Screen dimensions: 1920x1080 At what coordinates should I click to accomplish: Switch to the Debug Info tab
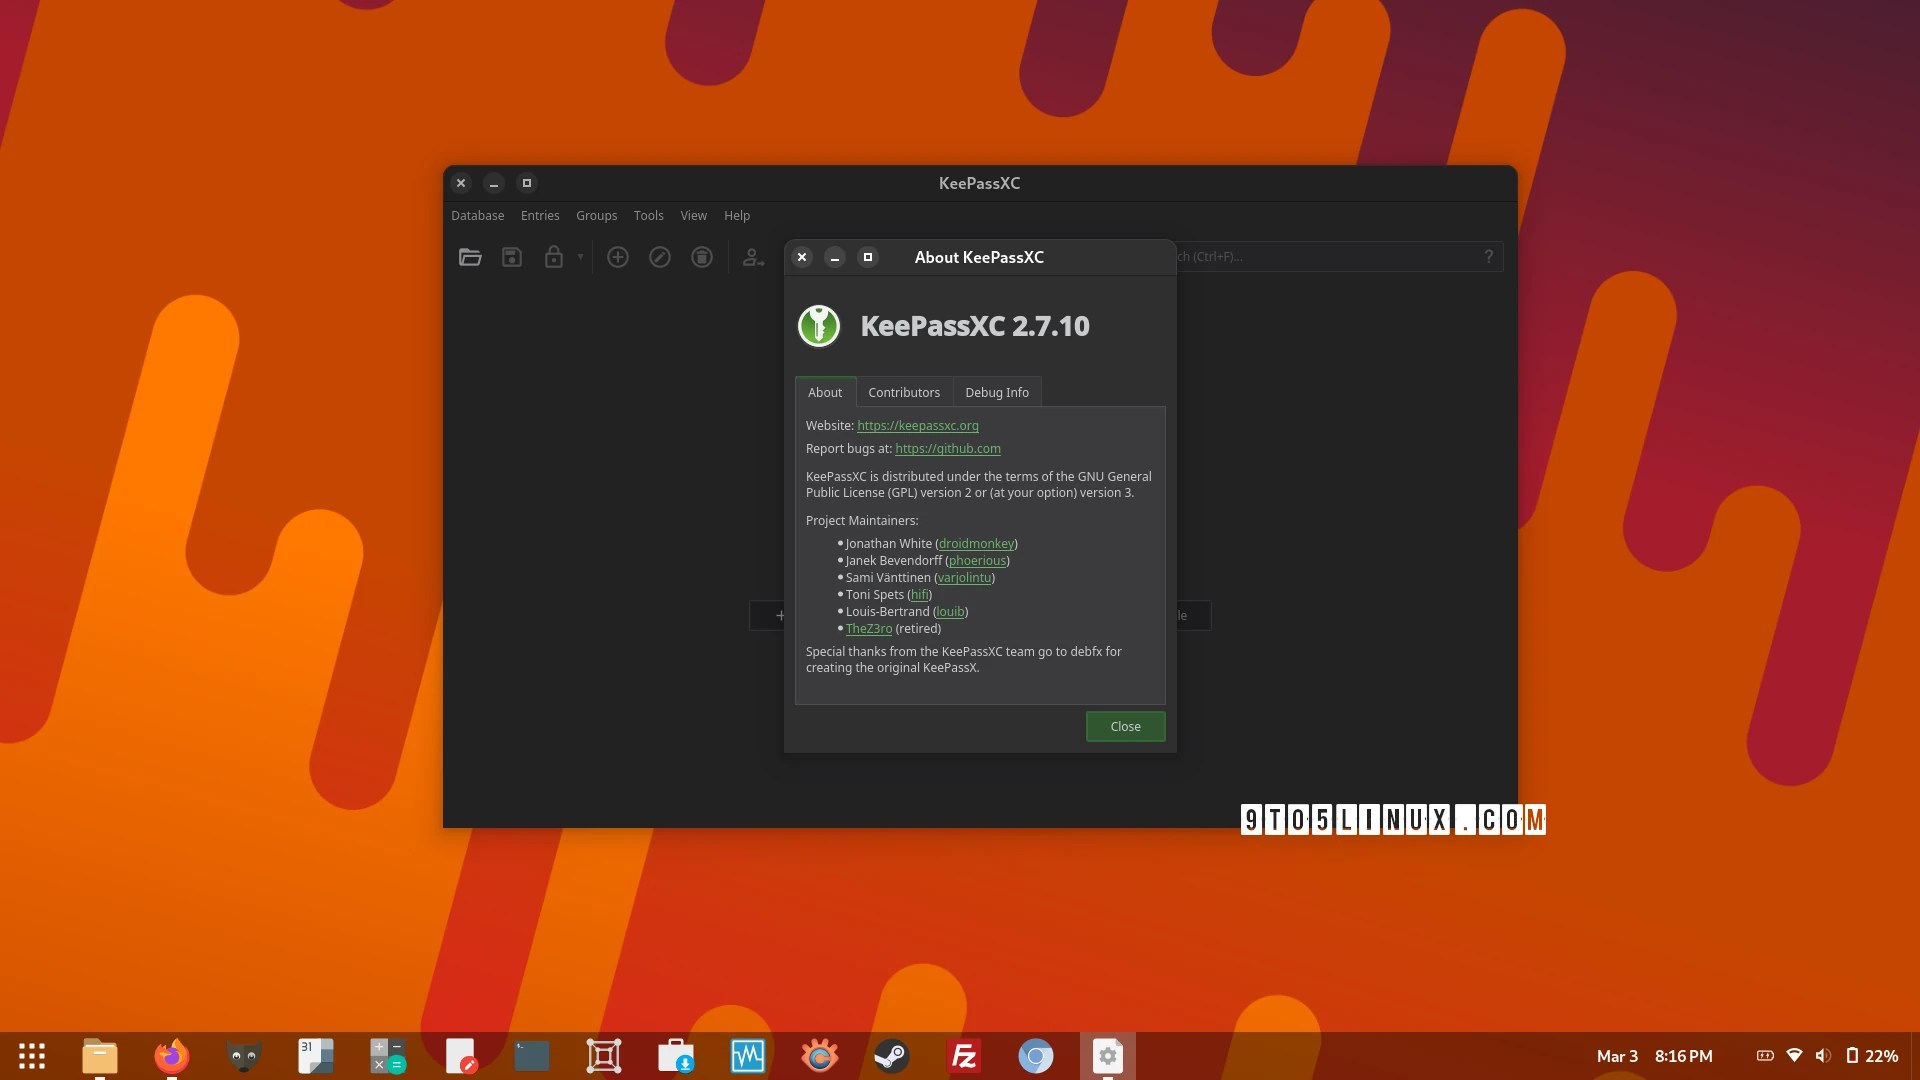pyautogui.click(x=996, y=392)
